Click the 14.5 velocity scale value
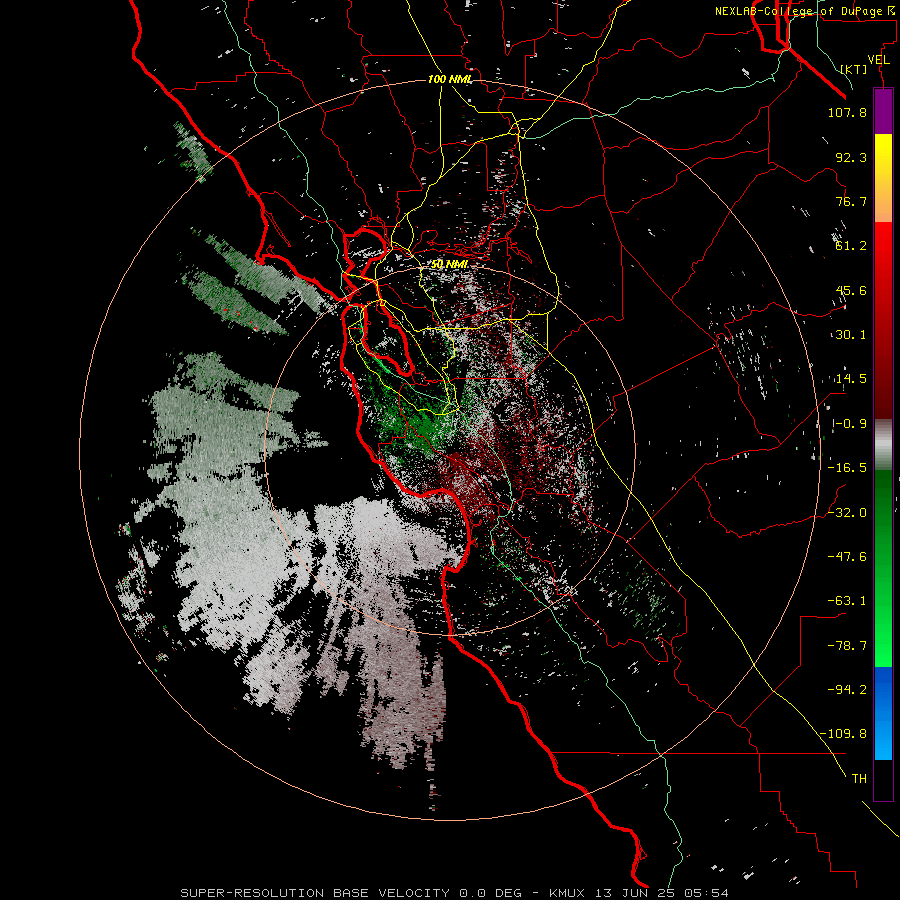This screenshot has height=900, width=900. pos(851,379)
